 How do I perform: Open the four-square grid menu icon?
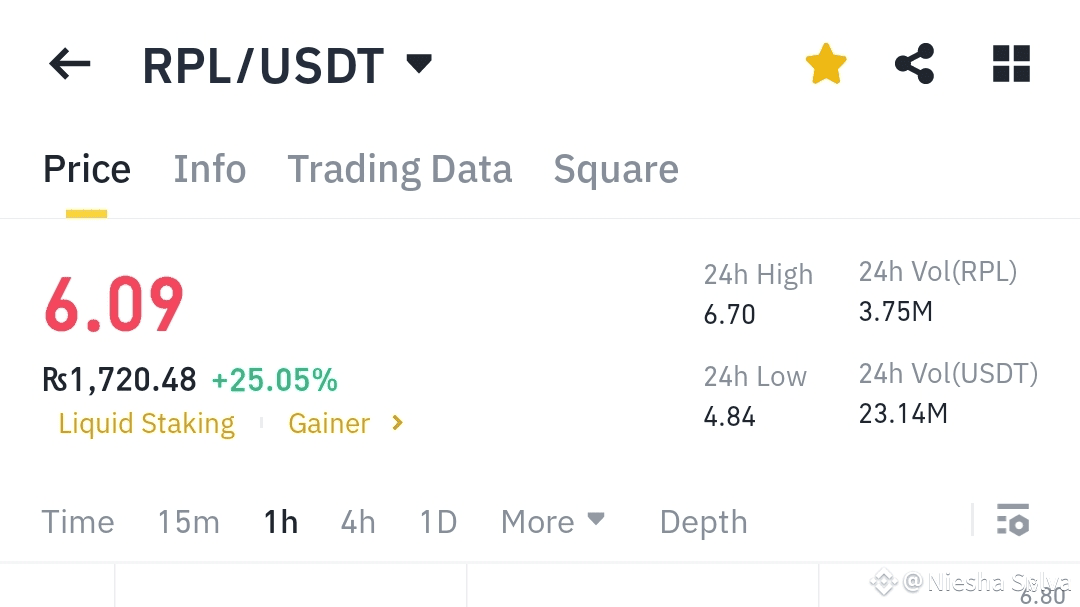point(1010,65)
